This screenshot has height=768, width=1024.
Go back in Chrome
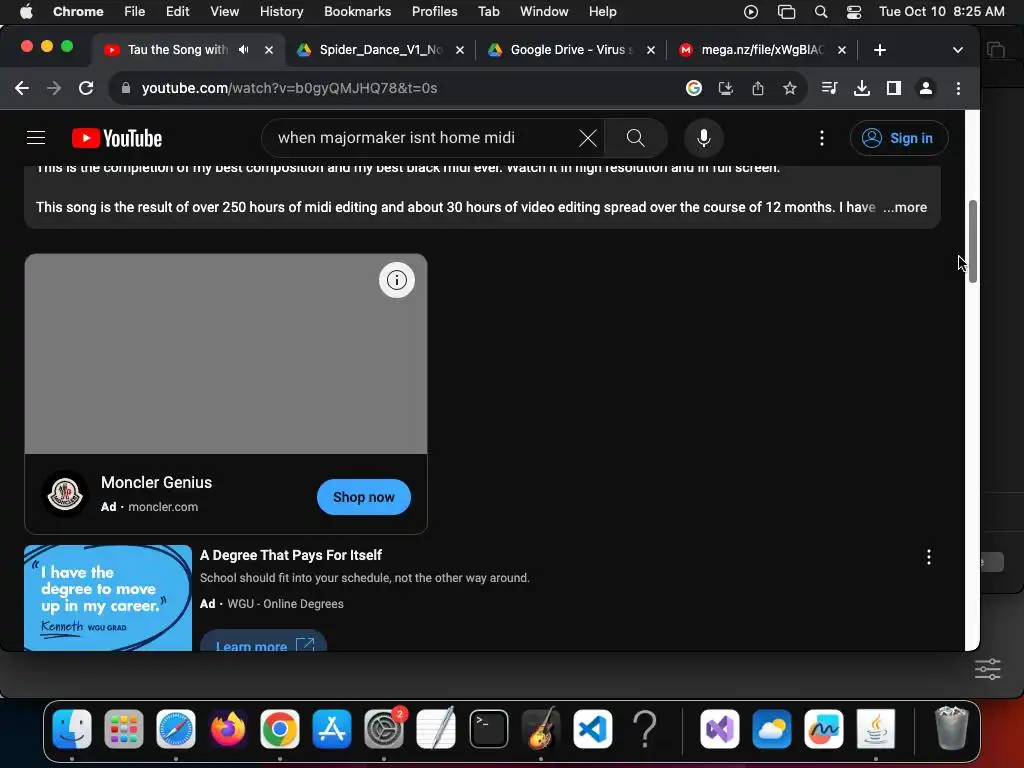22,88
